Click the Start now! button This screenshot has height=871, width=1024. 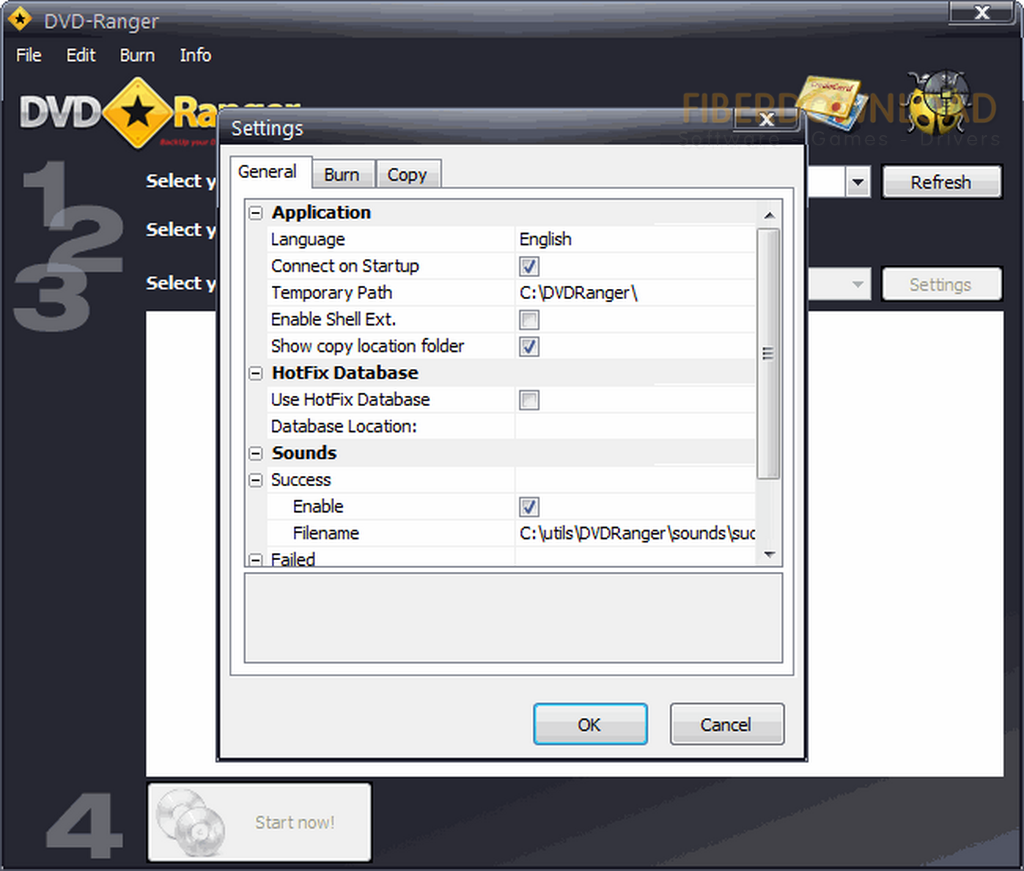[260, 822]
